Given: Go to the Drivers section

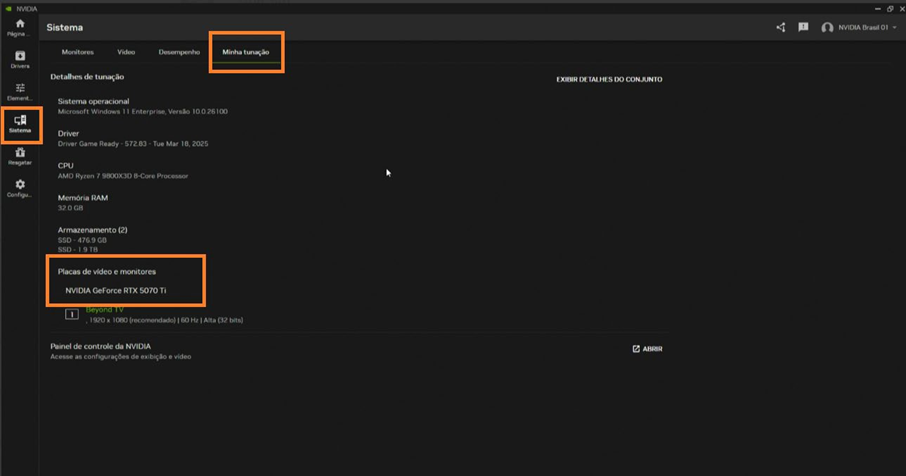Looking at the screenshot, I should (20, 59).
